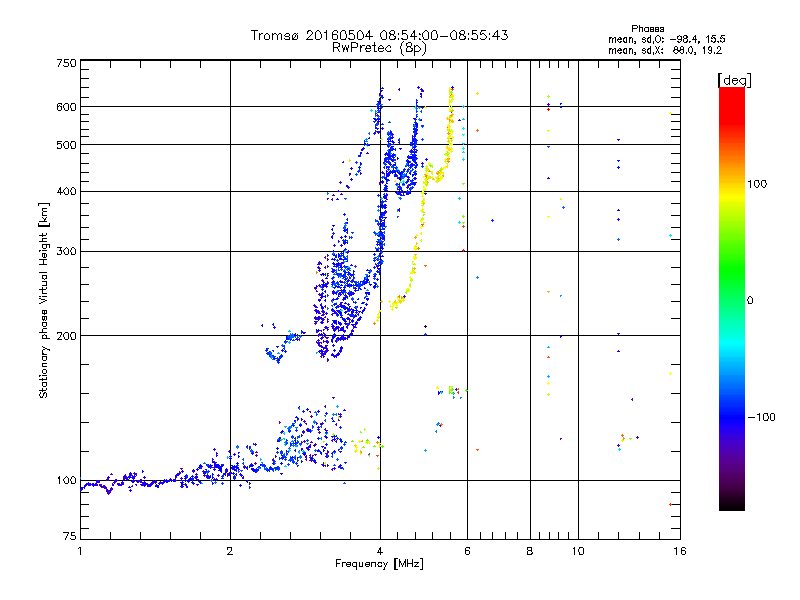
Task: Click the '400' y-axis tick label
Action: 67,192
